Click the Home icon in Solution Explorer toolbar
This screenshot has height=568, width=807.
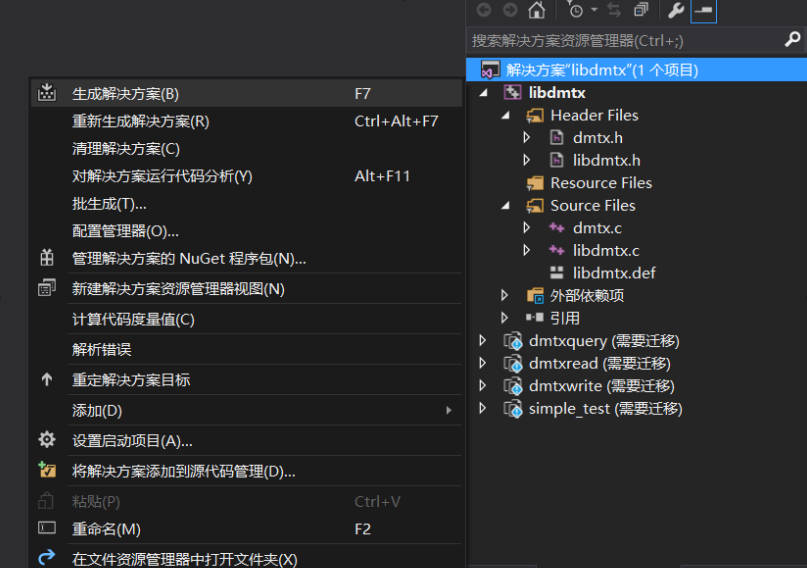(x=537, y=10)
